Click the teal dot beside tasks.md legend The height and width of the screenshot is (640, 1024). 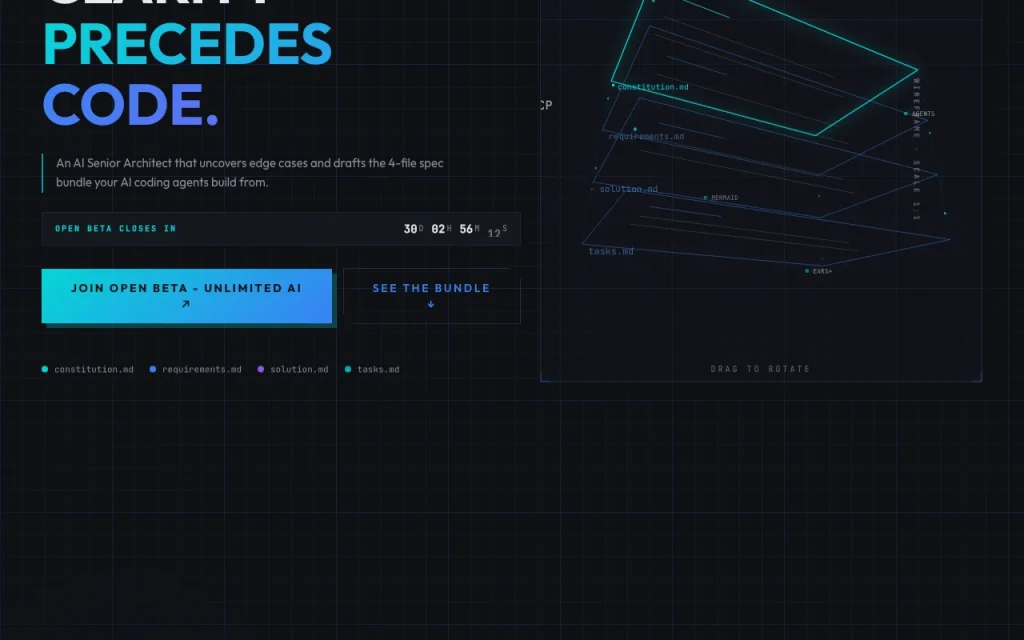tap(348, 369)
